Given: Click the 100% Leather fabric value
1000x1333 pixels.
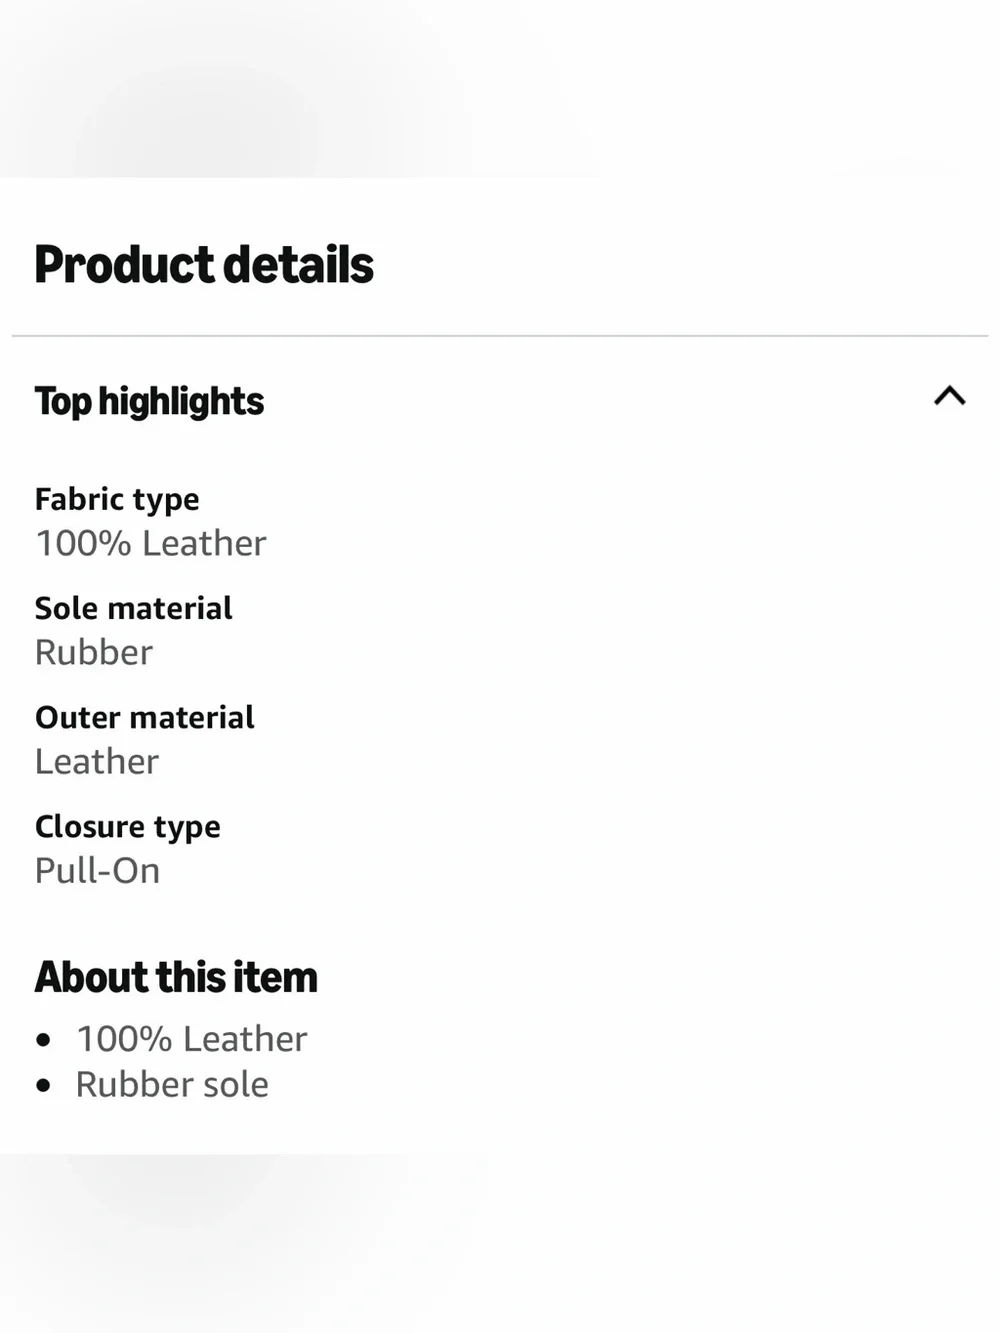Looking at the screenshot, I should point(151,543).
